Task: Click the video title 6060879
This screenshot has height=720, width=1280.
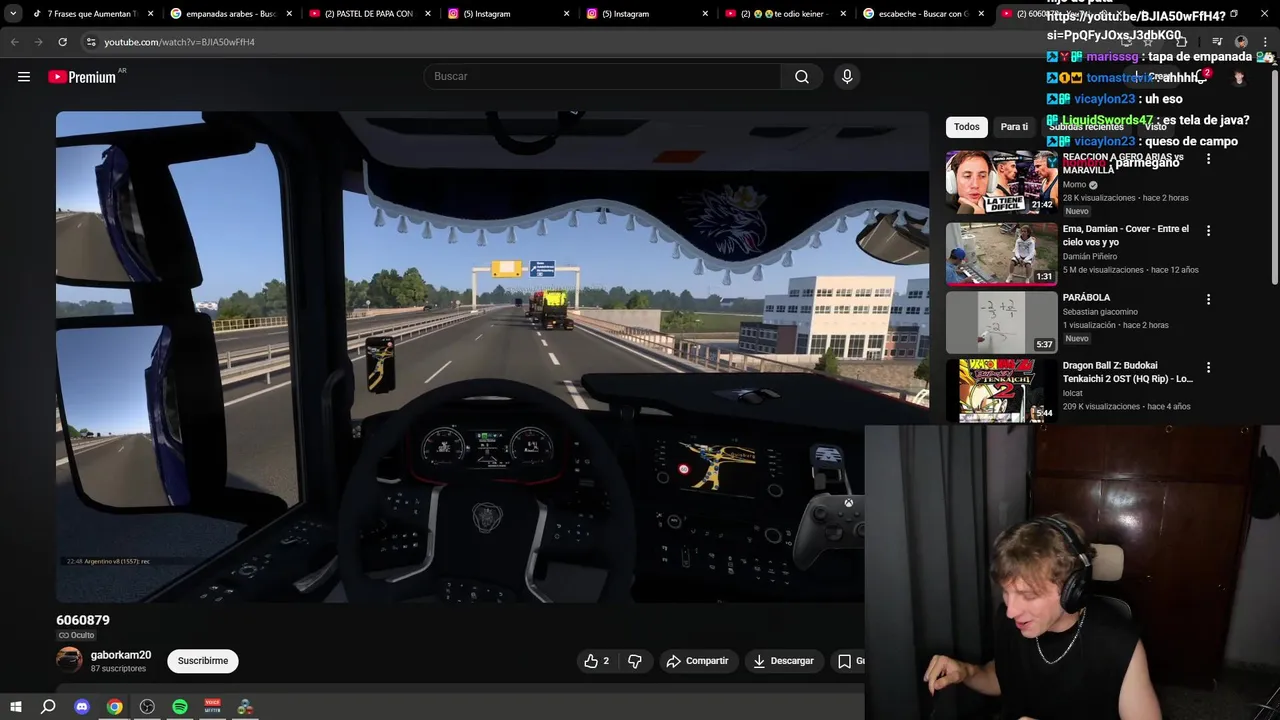Action: [83, 620]
